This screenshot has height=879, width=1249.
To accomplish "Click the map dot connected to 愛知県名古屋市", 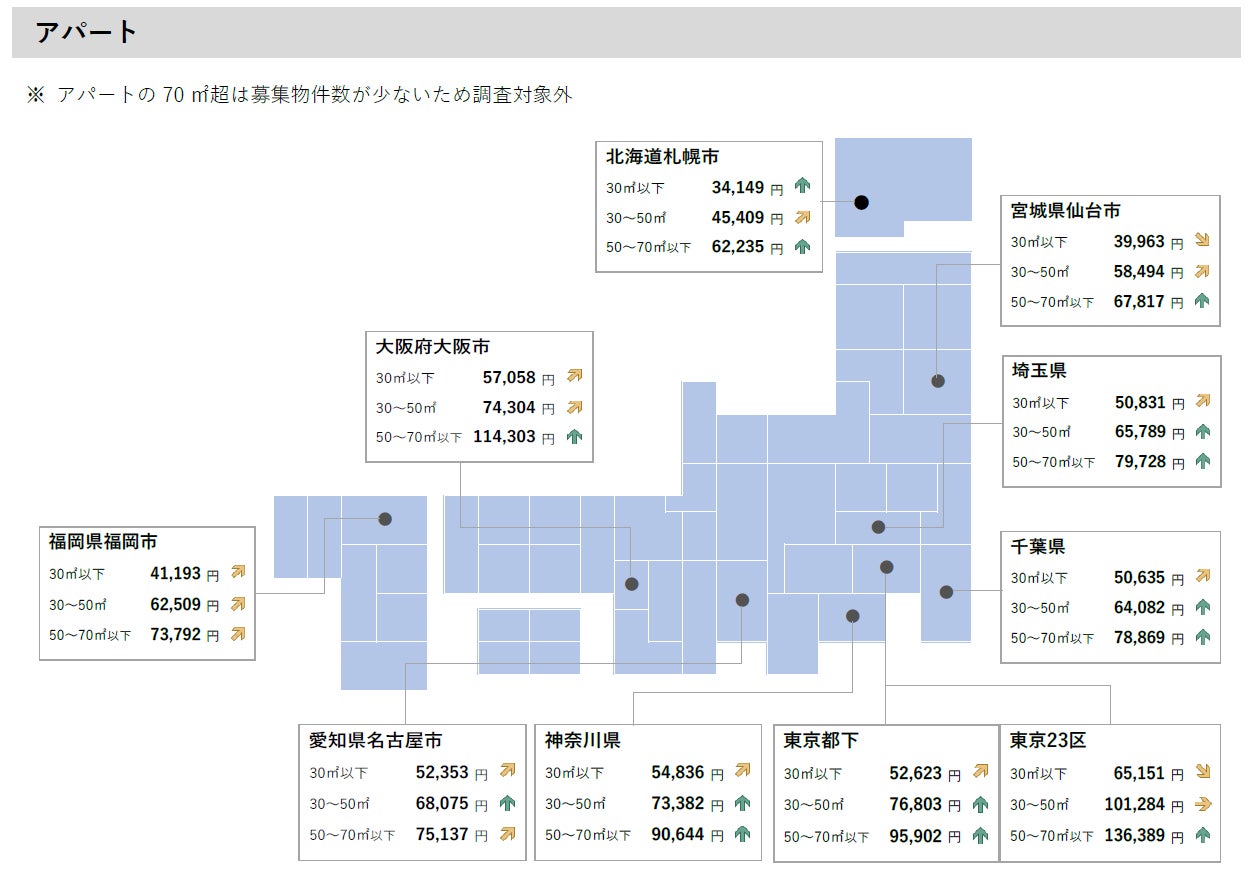I will click(742, 600).
